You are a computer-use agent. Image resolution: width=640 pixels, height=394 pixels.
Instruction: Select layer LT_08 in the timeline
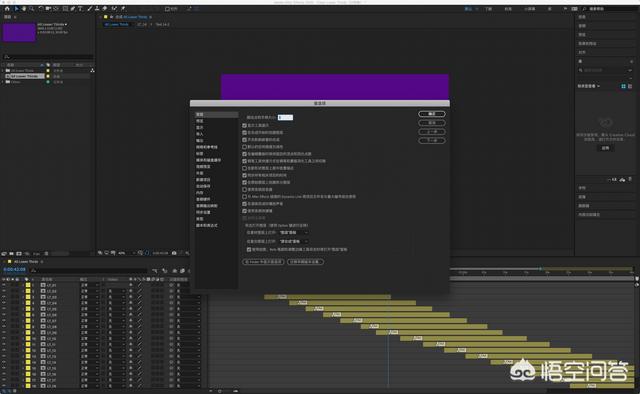tap(51, 327)
